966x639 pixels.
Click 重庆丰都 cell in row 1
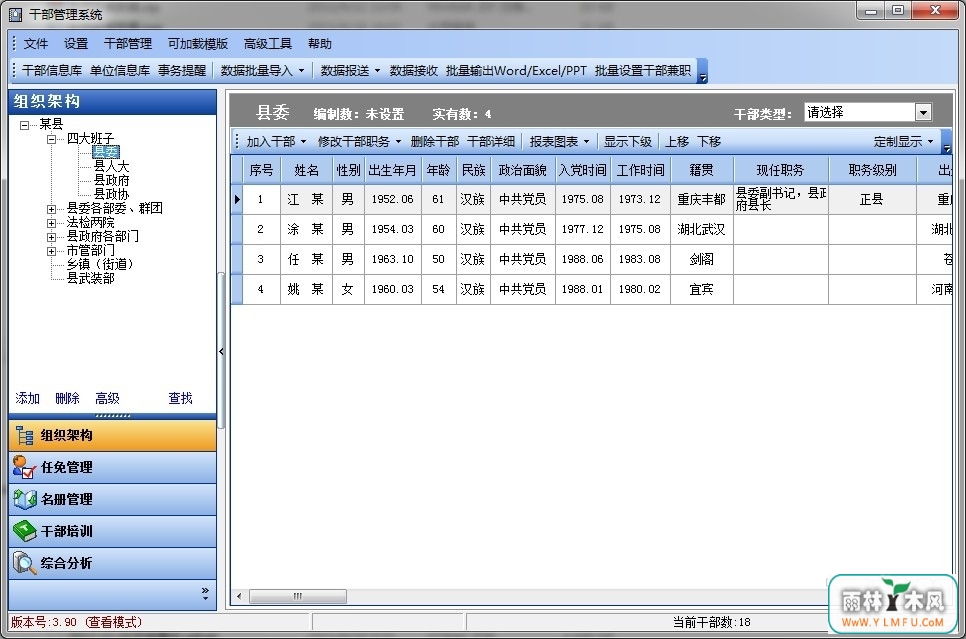click(x=701, y=199)
